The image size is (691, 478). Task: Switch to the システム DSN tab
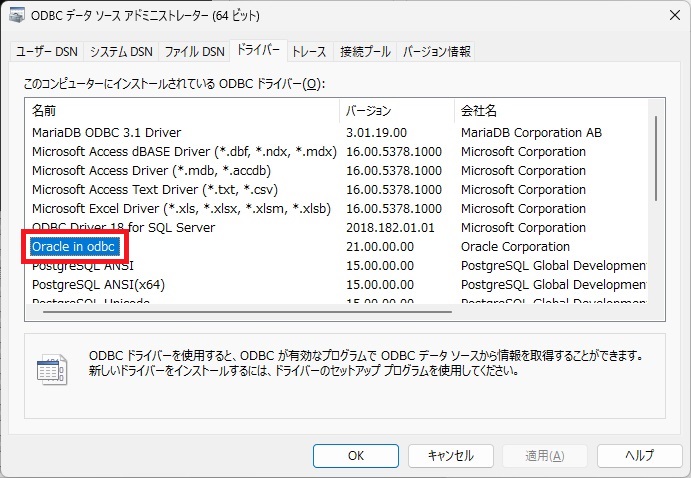coord(121,51)
